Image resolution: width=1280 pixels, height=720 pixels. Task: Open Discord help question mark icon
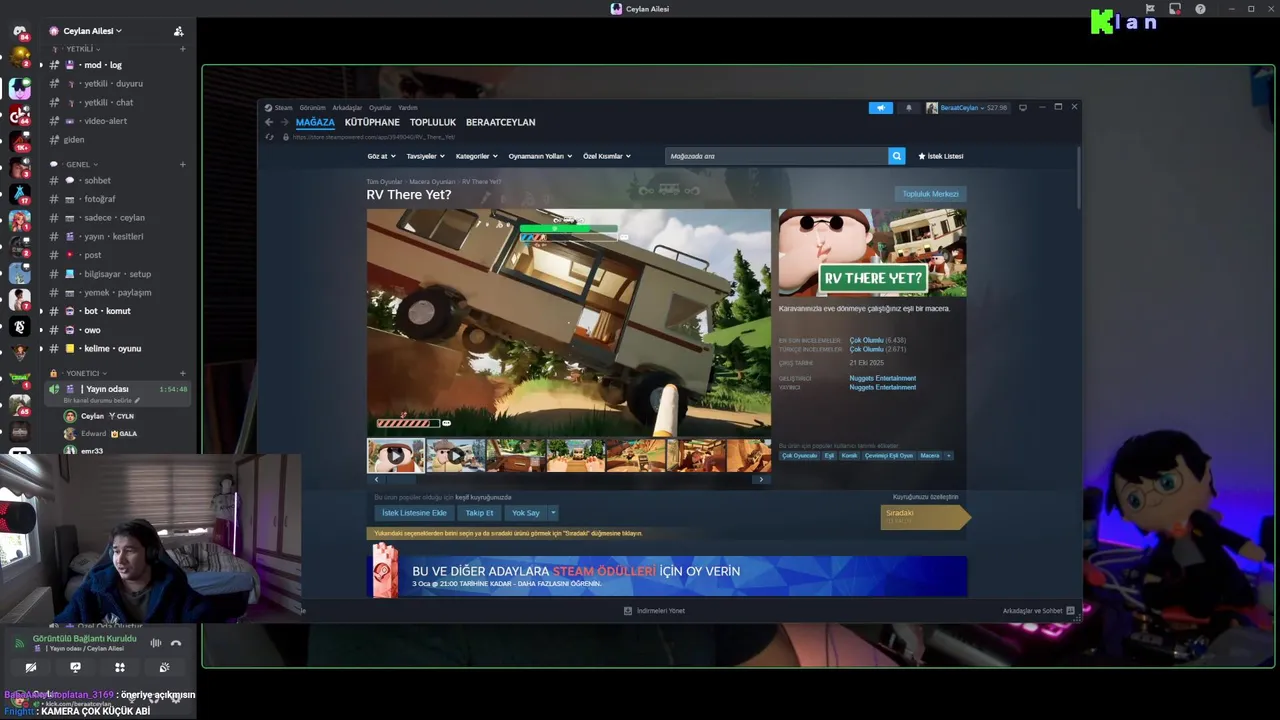point(1200,9)
